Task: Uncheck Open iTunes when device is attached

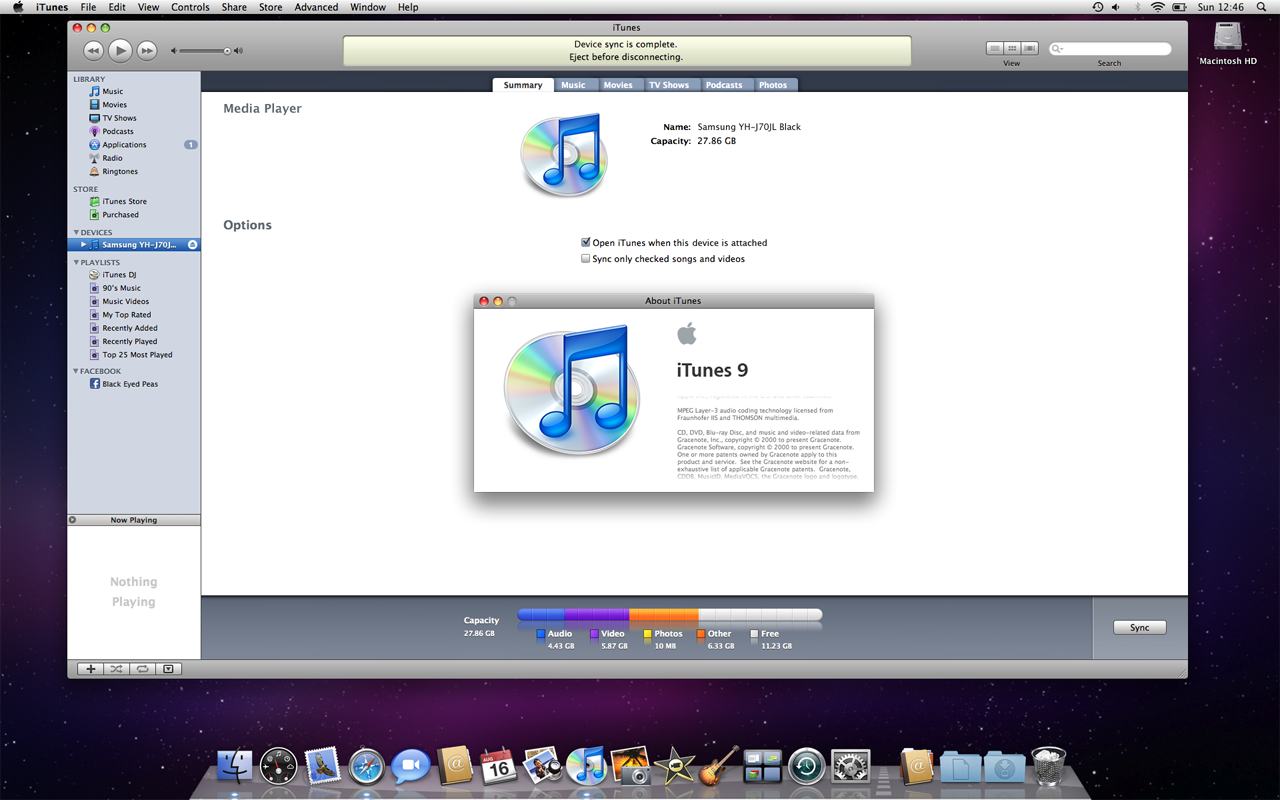Action: 586,243
